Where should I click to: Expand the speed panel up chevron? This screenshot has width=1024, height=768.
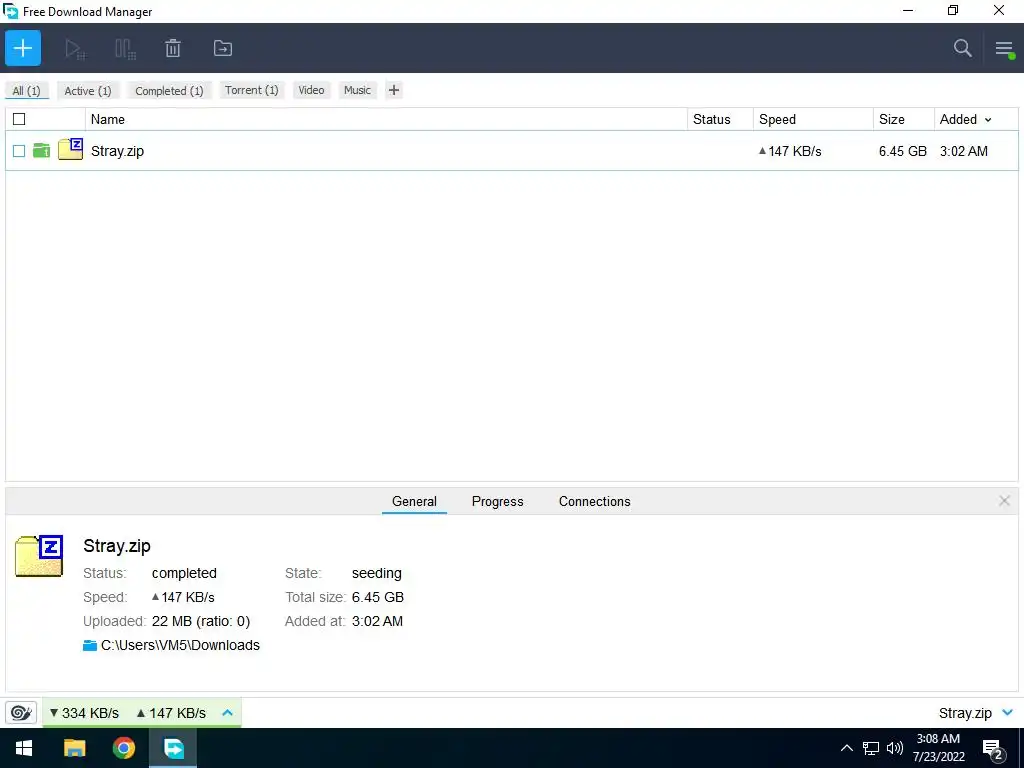227,712
